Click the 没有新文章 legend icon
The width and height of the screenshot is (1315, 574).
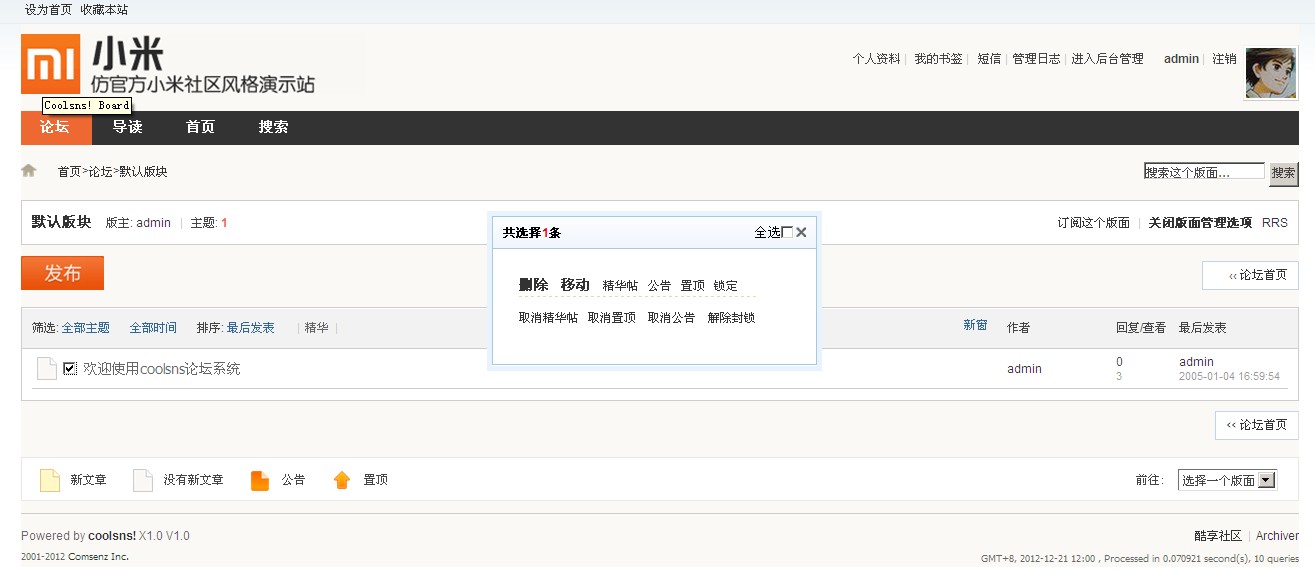pyautogui.click(x=143, y=480)
